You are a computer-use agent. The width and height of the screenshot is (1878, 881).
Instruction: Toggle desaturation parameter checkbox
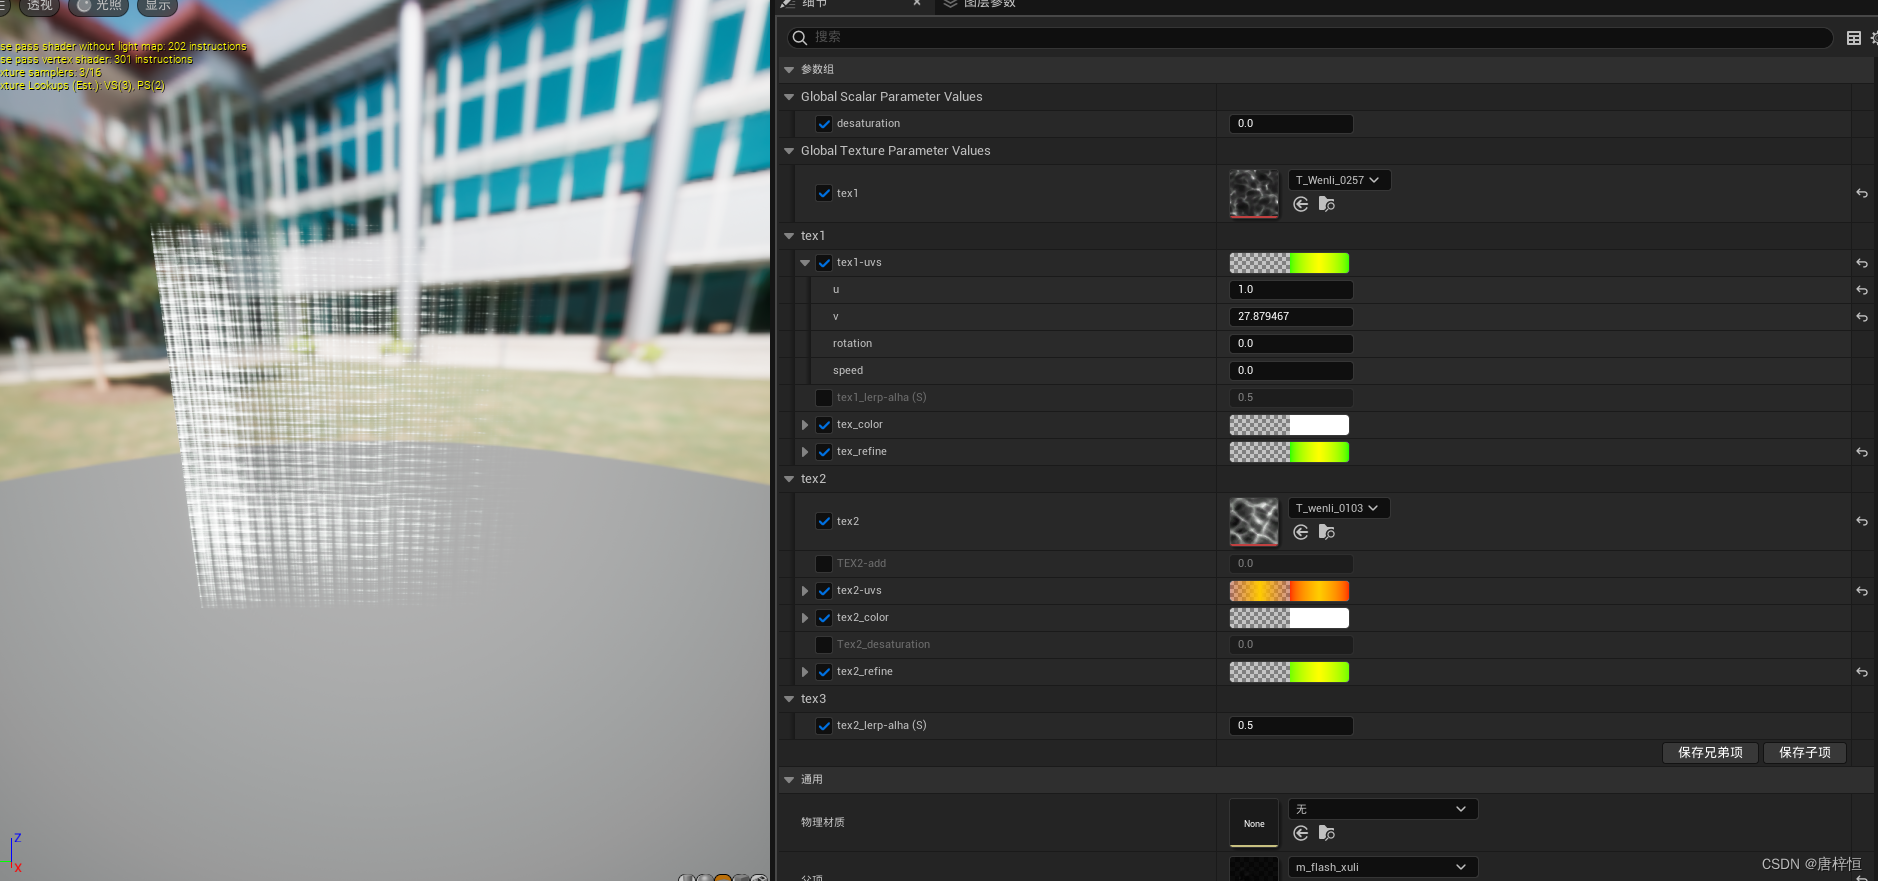[x=824, y=124]
